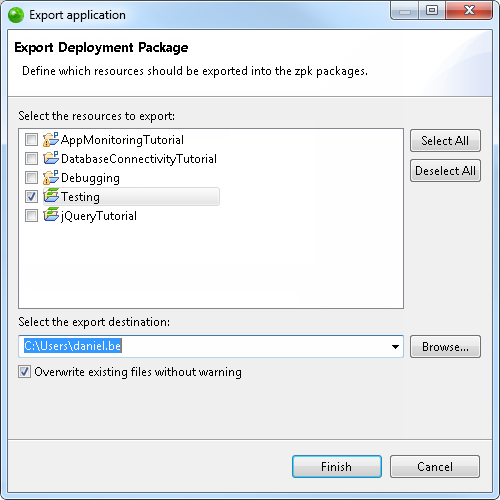The width and height of the screenshot is (500, 500).
Task: Tick the Debugging project checkbox
Action: 31,177
